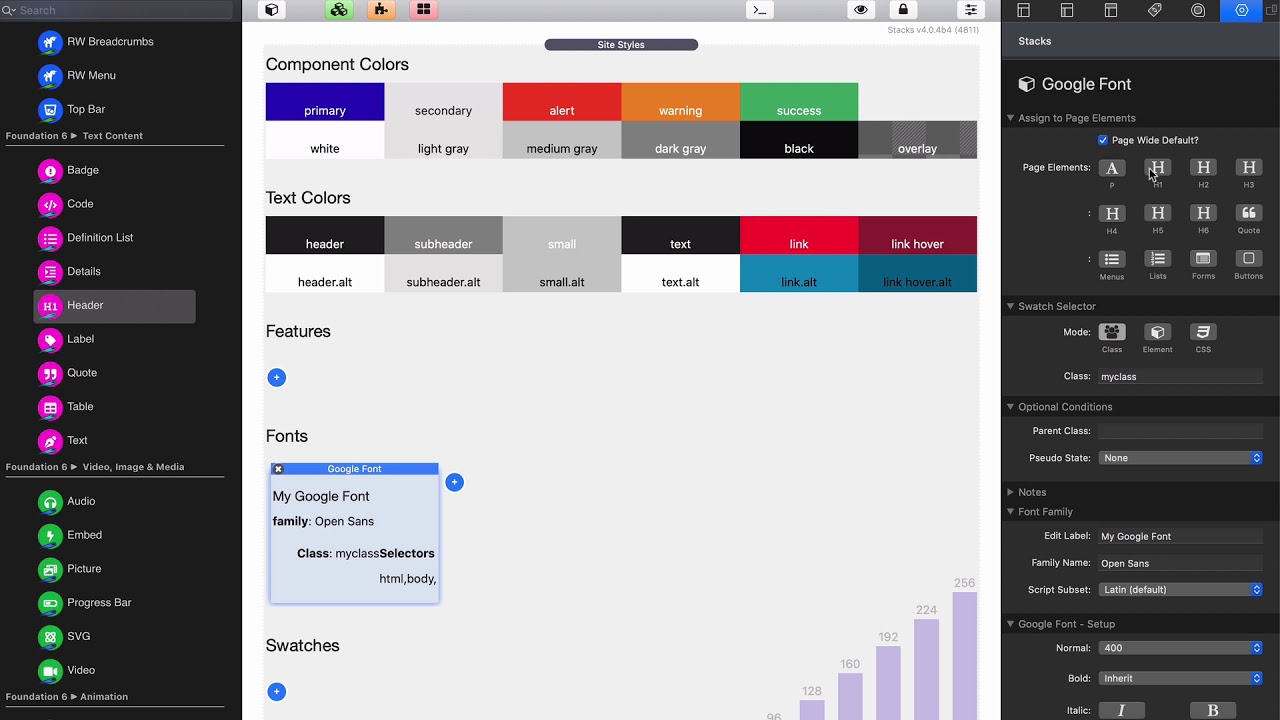The width and height of the screenshot is (1280, 720).
Task: Select the Table stack icon
Action: [50, 407]
